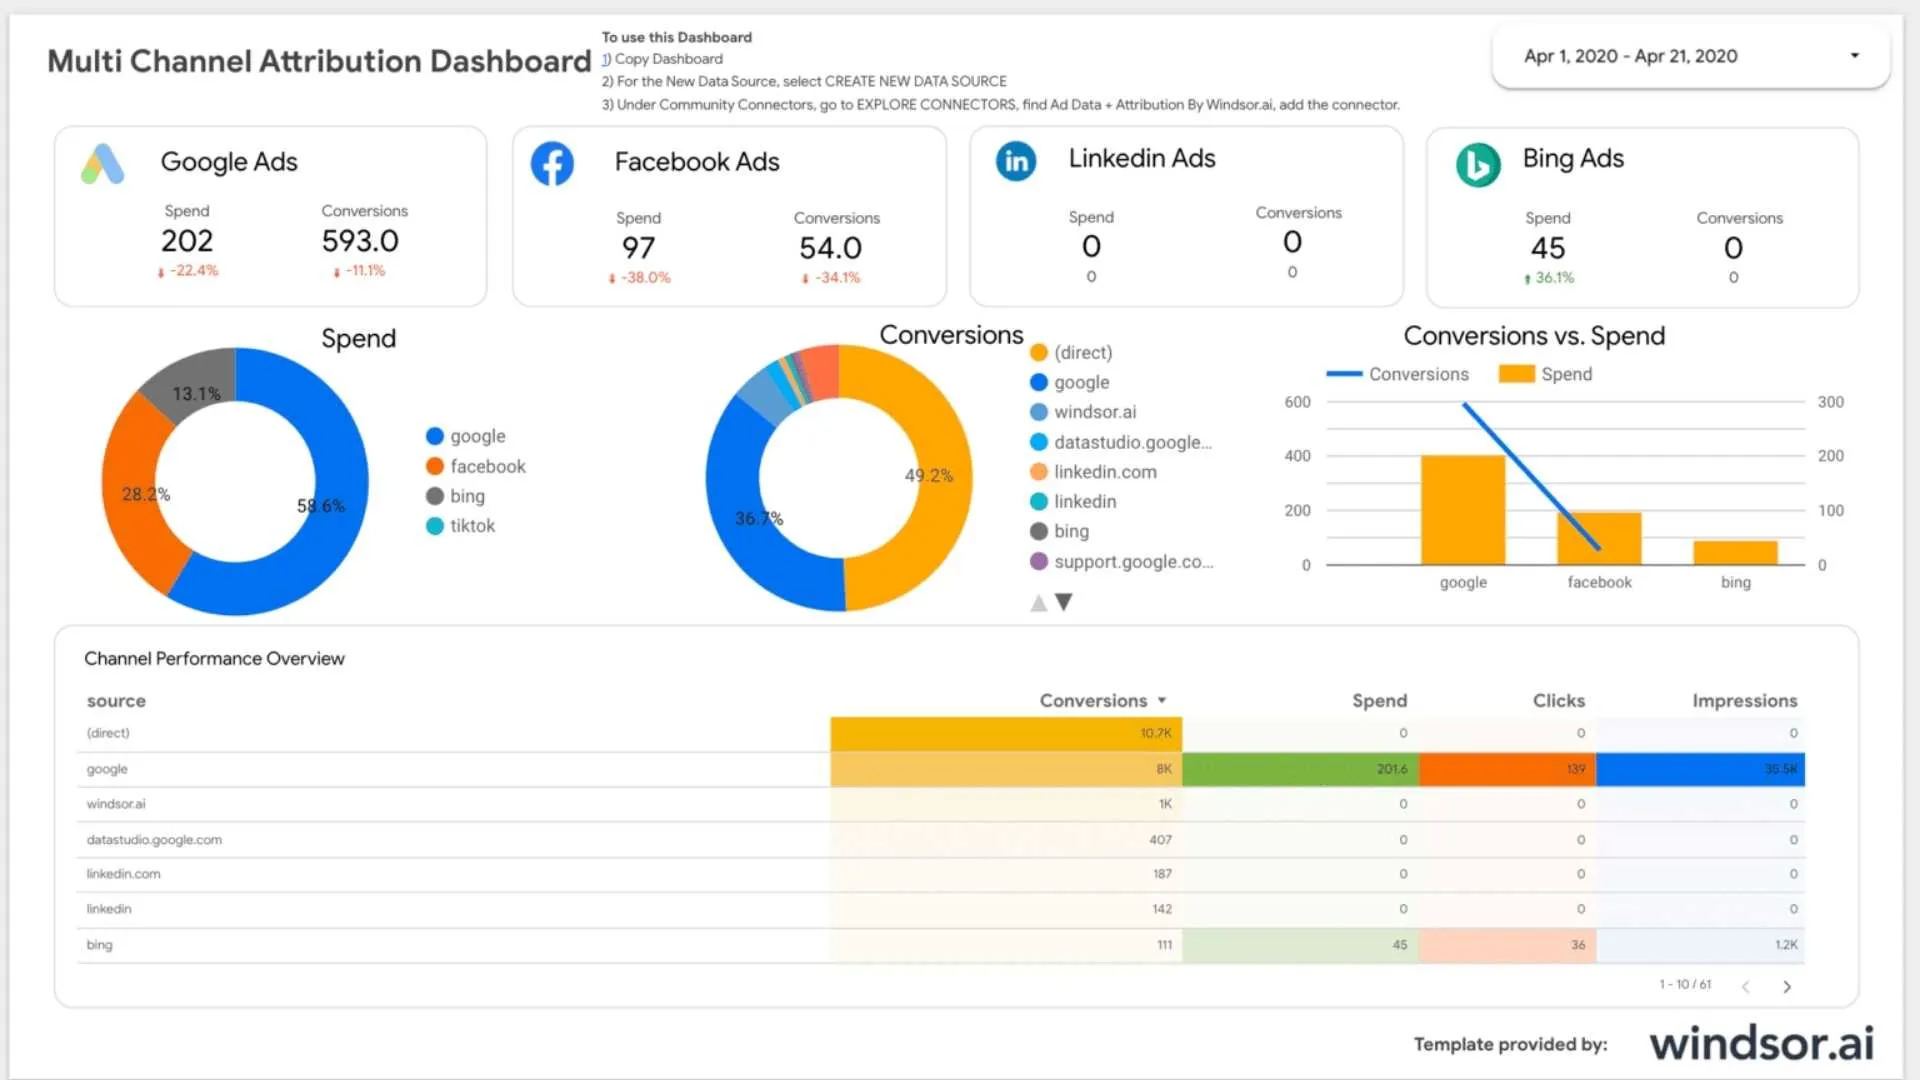Screen dimensions: 1920x1080
Task: Click the Google Ads triangle logo icon
Action: [x=101, y=163]
